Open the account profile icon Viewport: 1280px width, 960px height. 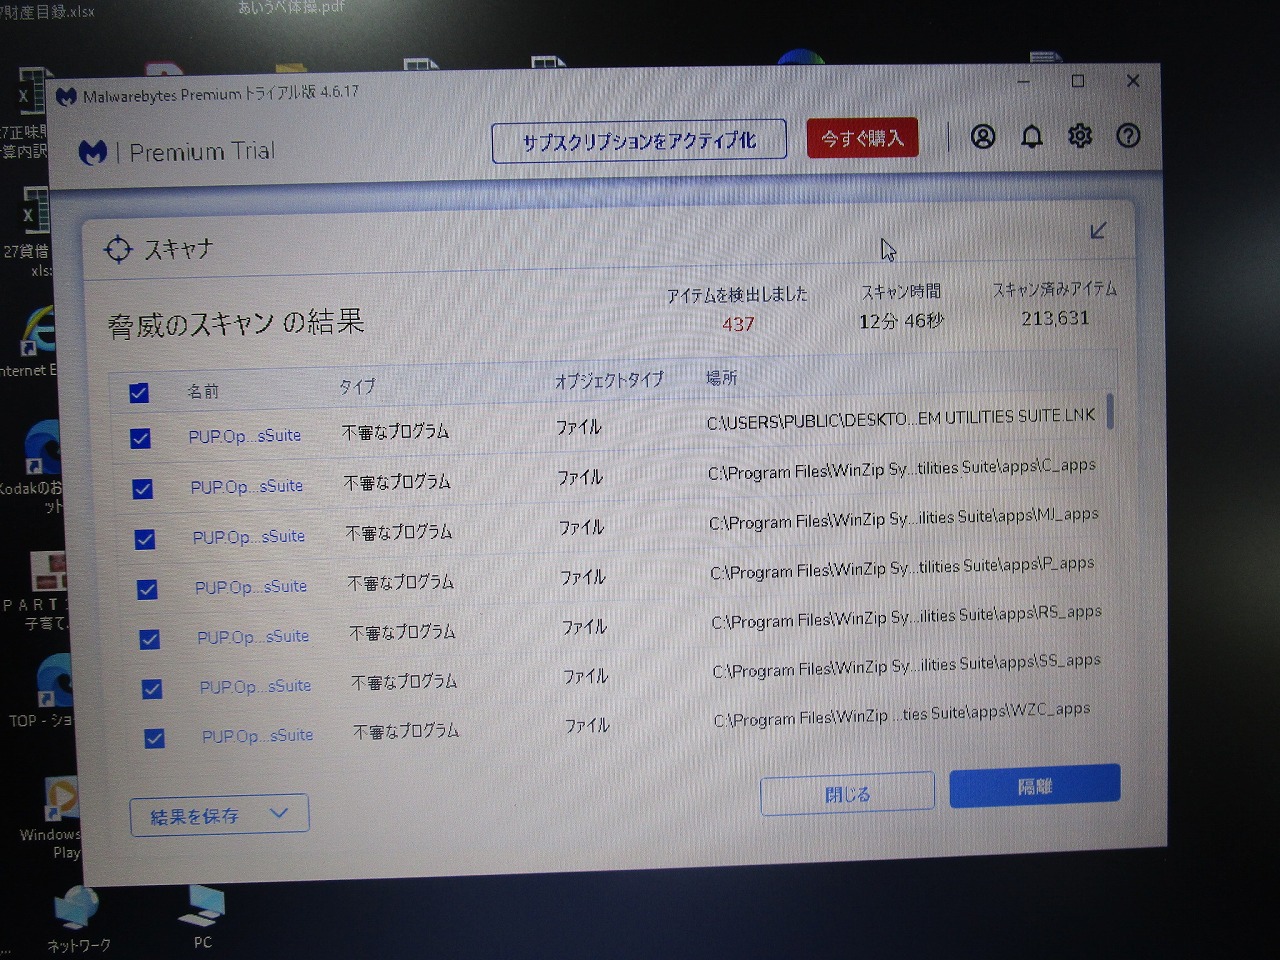pos(982,137)
